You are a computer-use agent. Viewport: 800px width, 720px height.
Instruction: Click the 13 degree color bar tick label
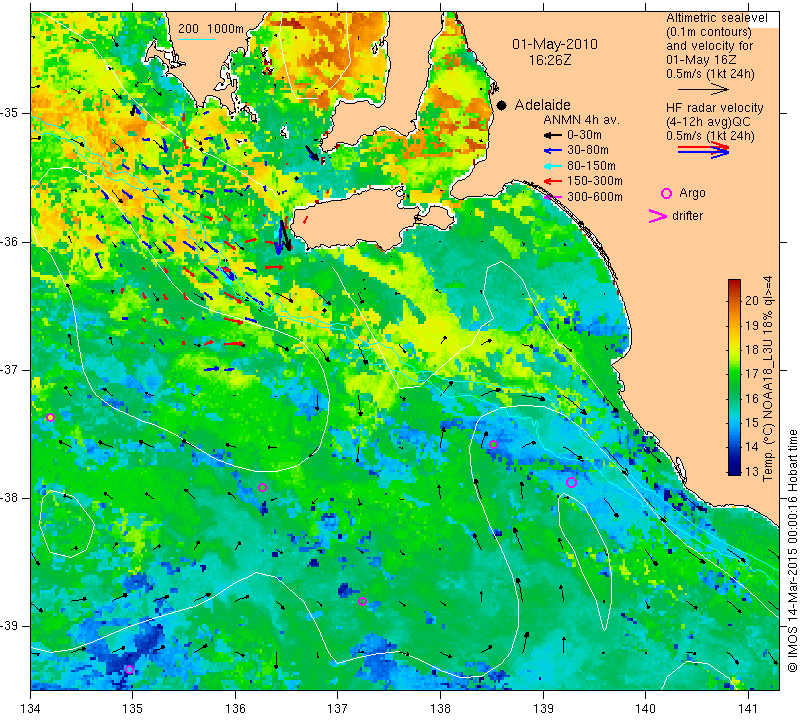pos(752,471)
